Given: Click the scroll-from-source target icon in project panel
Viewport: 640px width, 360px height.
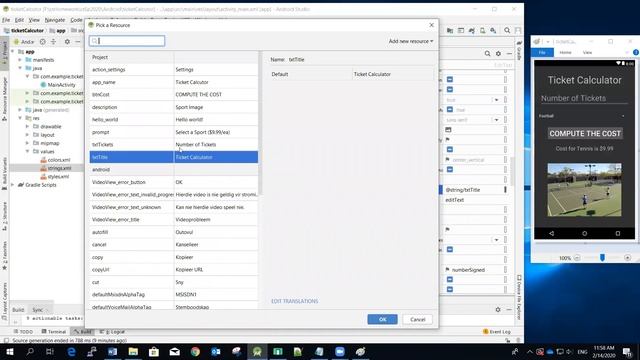Looking at the screenshot, I should pos(42,42).
